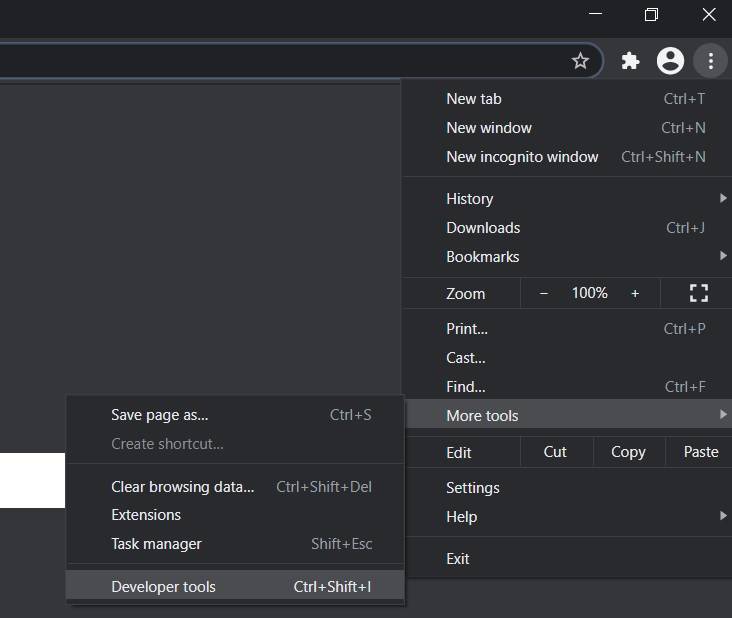Screen dimensions: 732x618
Task: Click the profile avatar icon
Action: [x=670, y=61]
